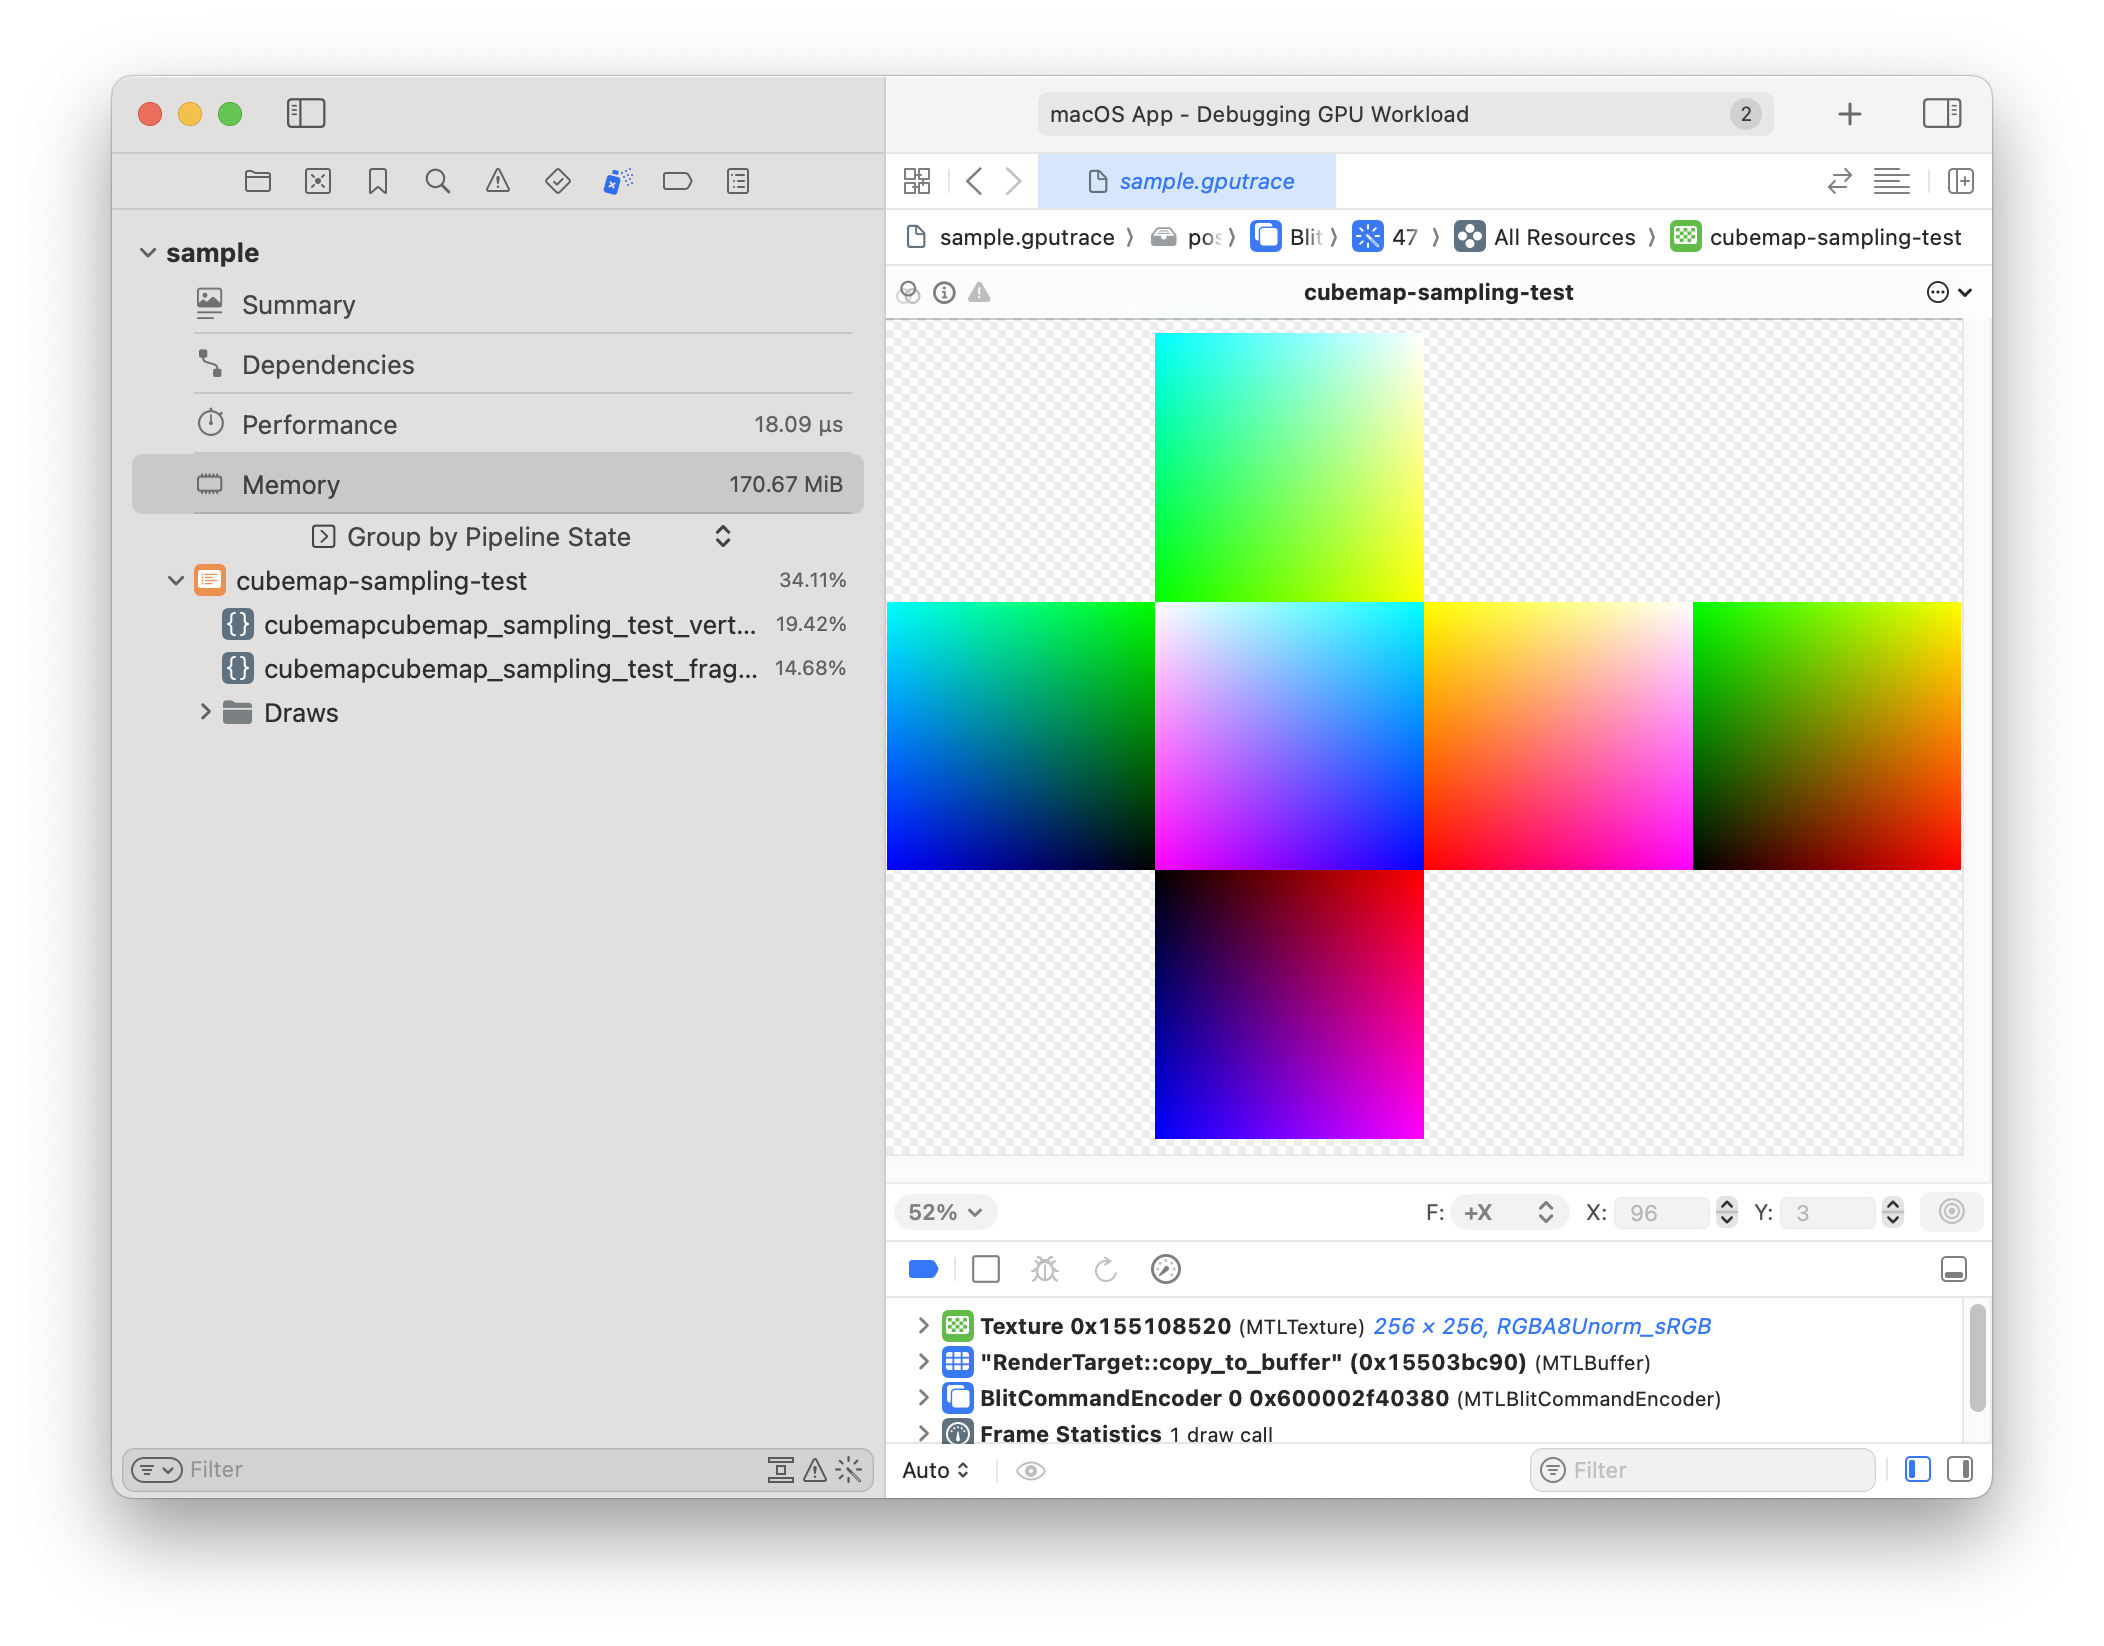Click All Resources in the jump bar
Screen dimensions: 2104x1646
1546,237
